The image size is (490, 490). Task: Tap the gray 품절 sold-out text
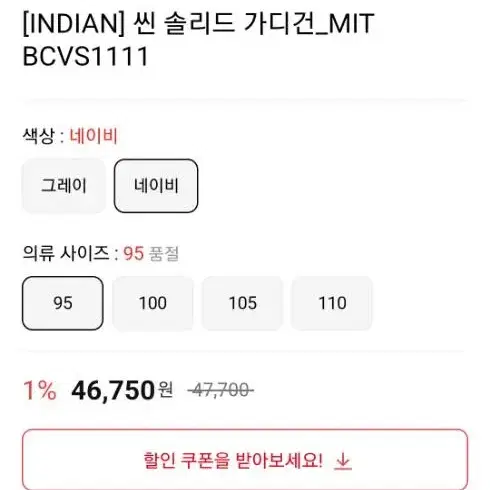pos(163,253)
